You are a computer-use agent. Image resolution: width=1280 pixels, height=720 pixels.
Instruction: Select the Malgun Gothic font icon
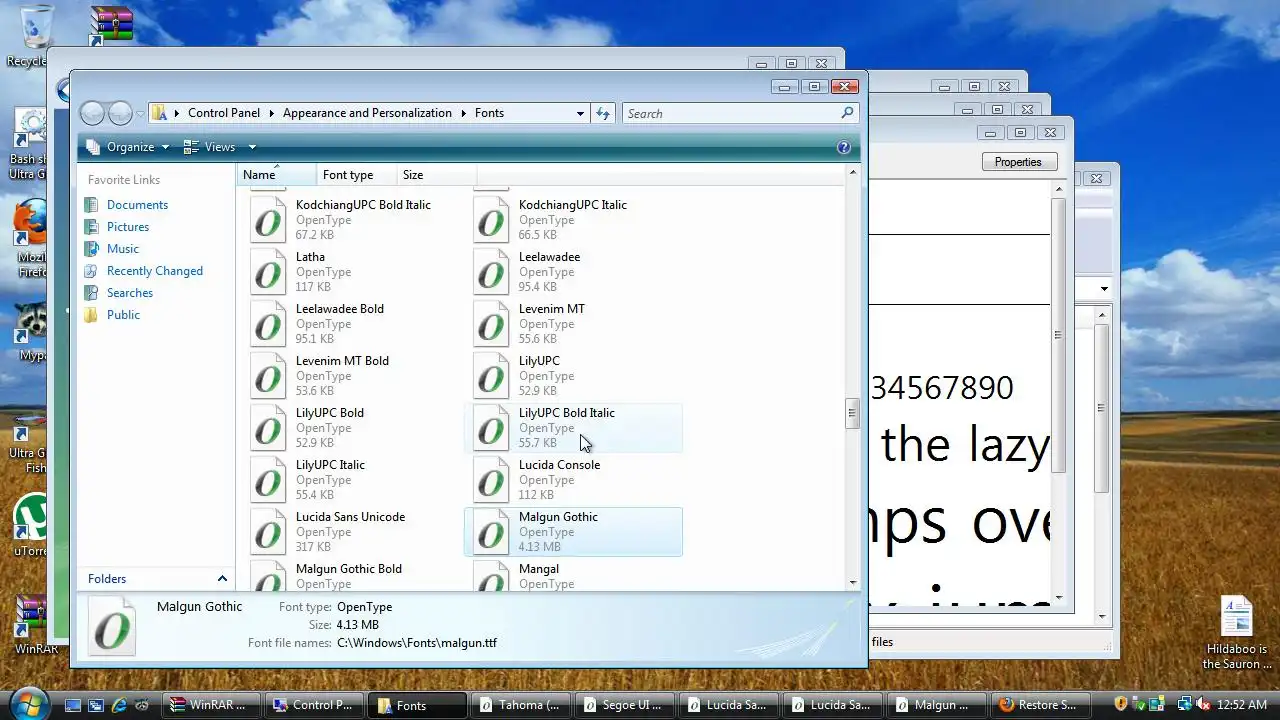491,532
